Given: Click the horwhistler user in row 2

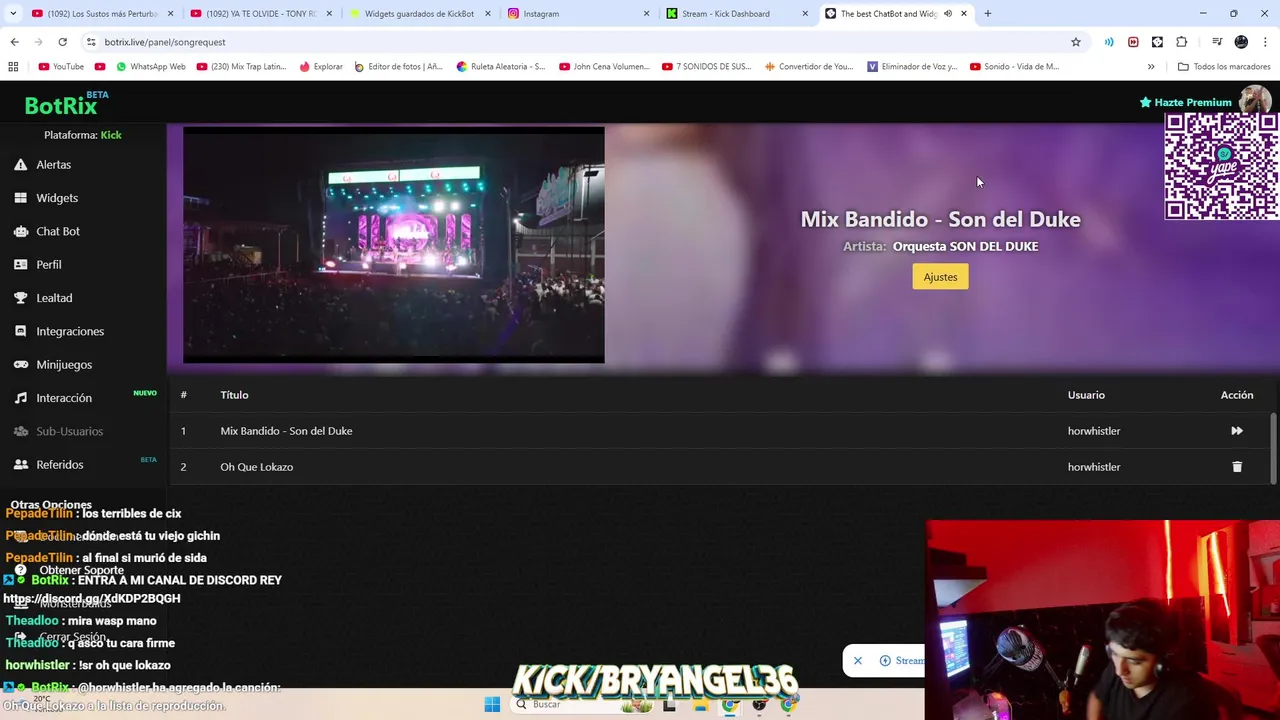Looking at the screenshot, I should click(1094, 467).
